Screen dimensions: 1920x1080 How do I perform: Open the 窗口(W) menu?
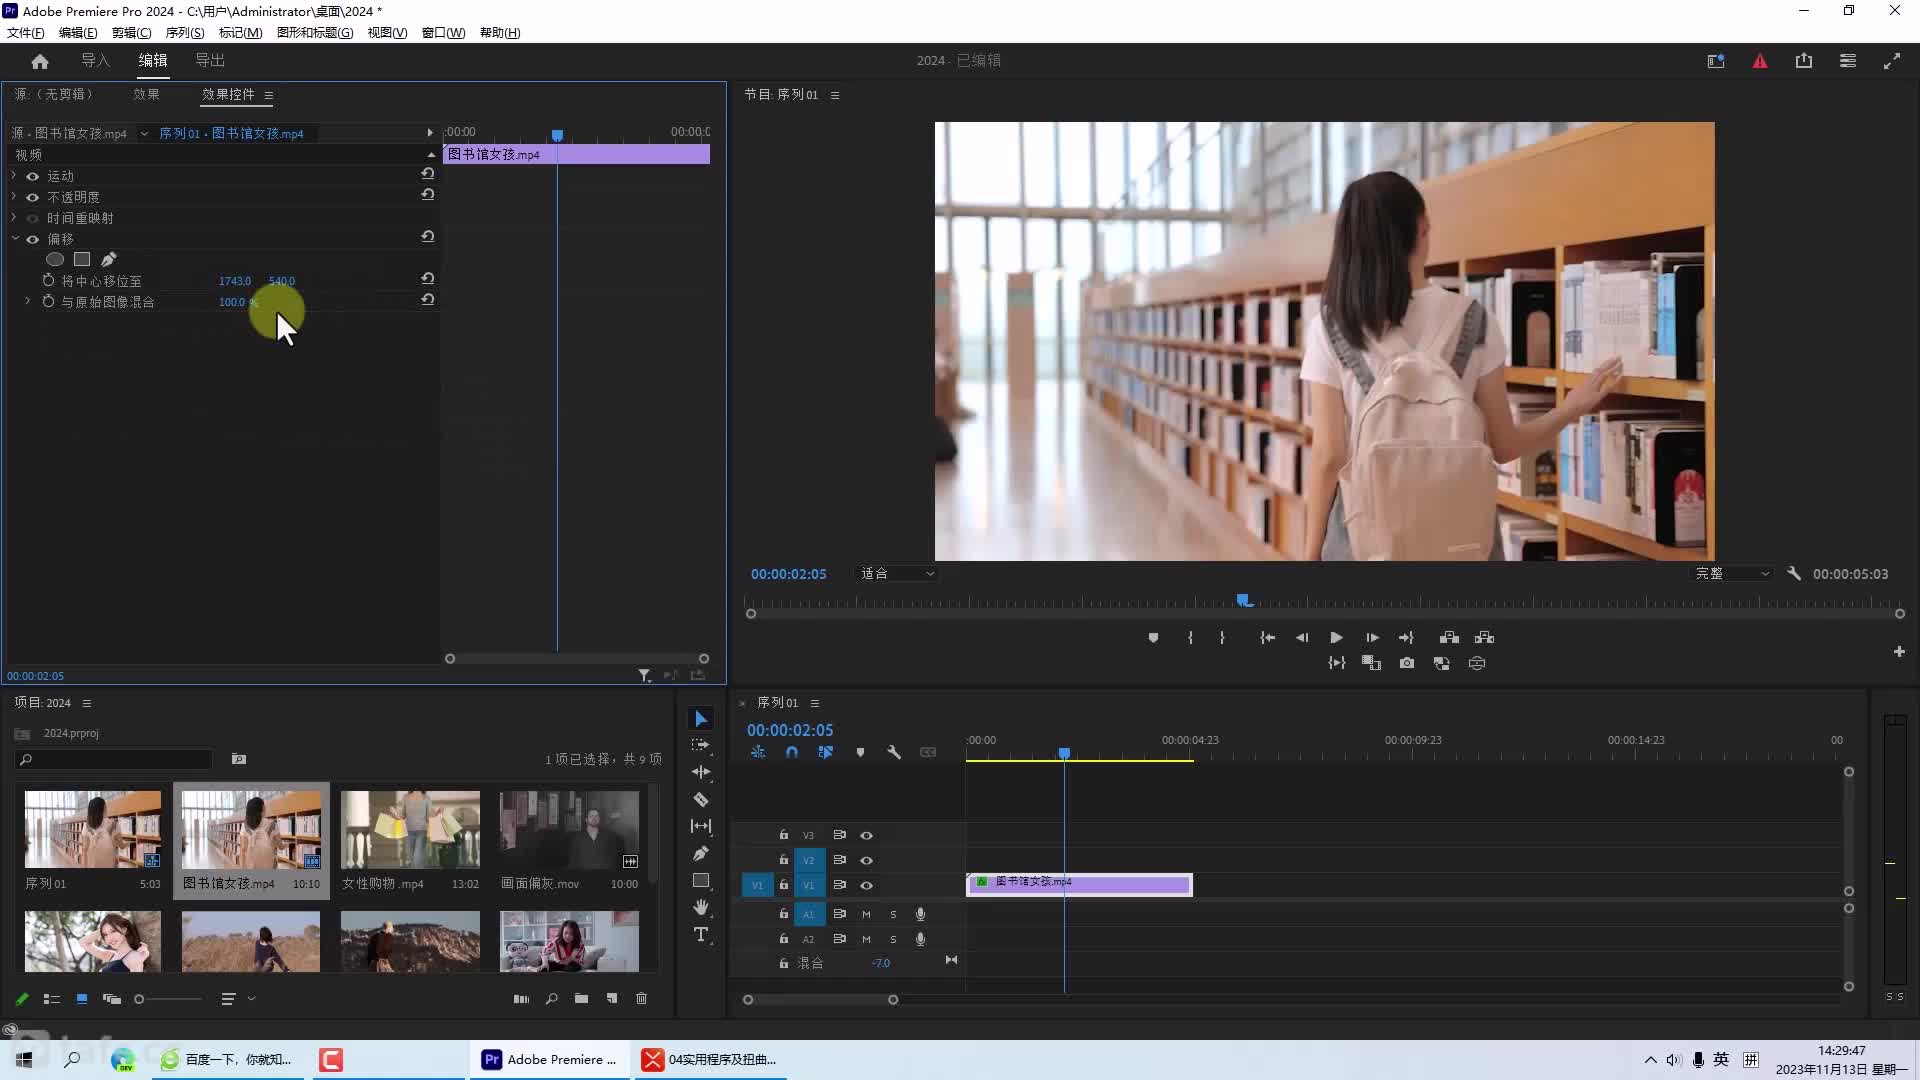click(443, 33)
